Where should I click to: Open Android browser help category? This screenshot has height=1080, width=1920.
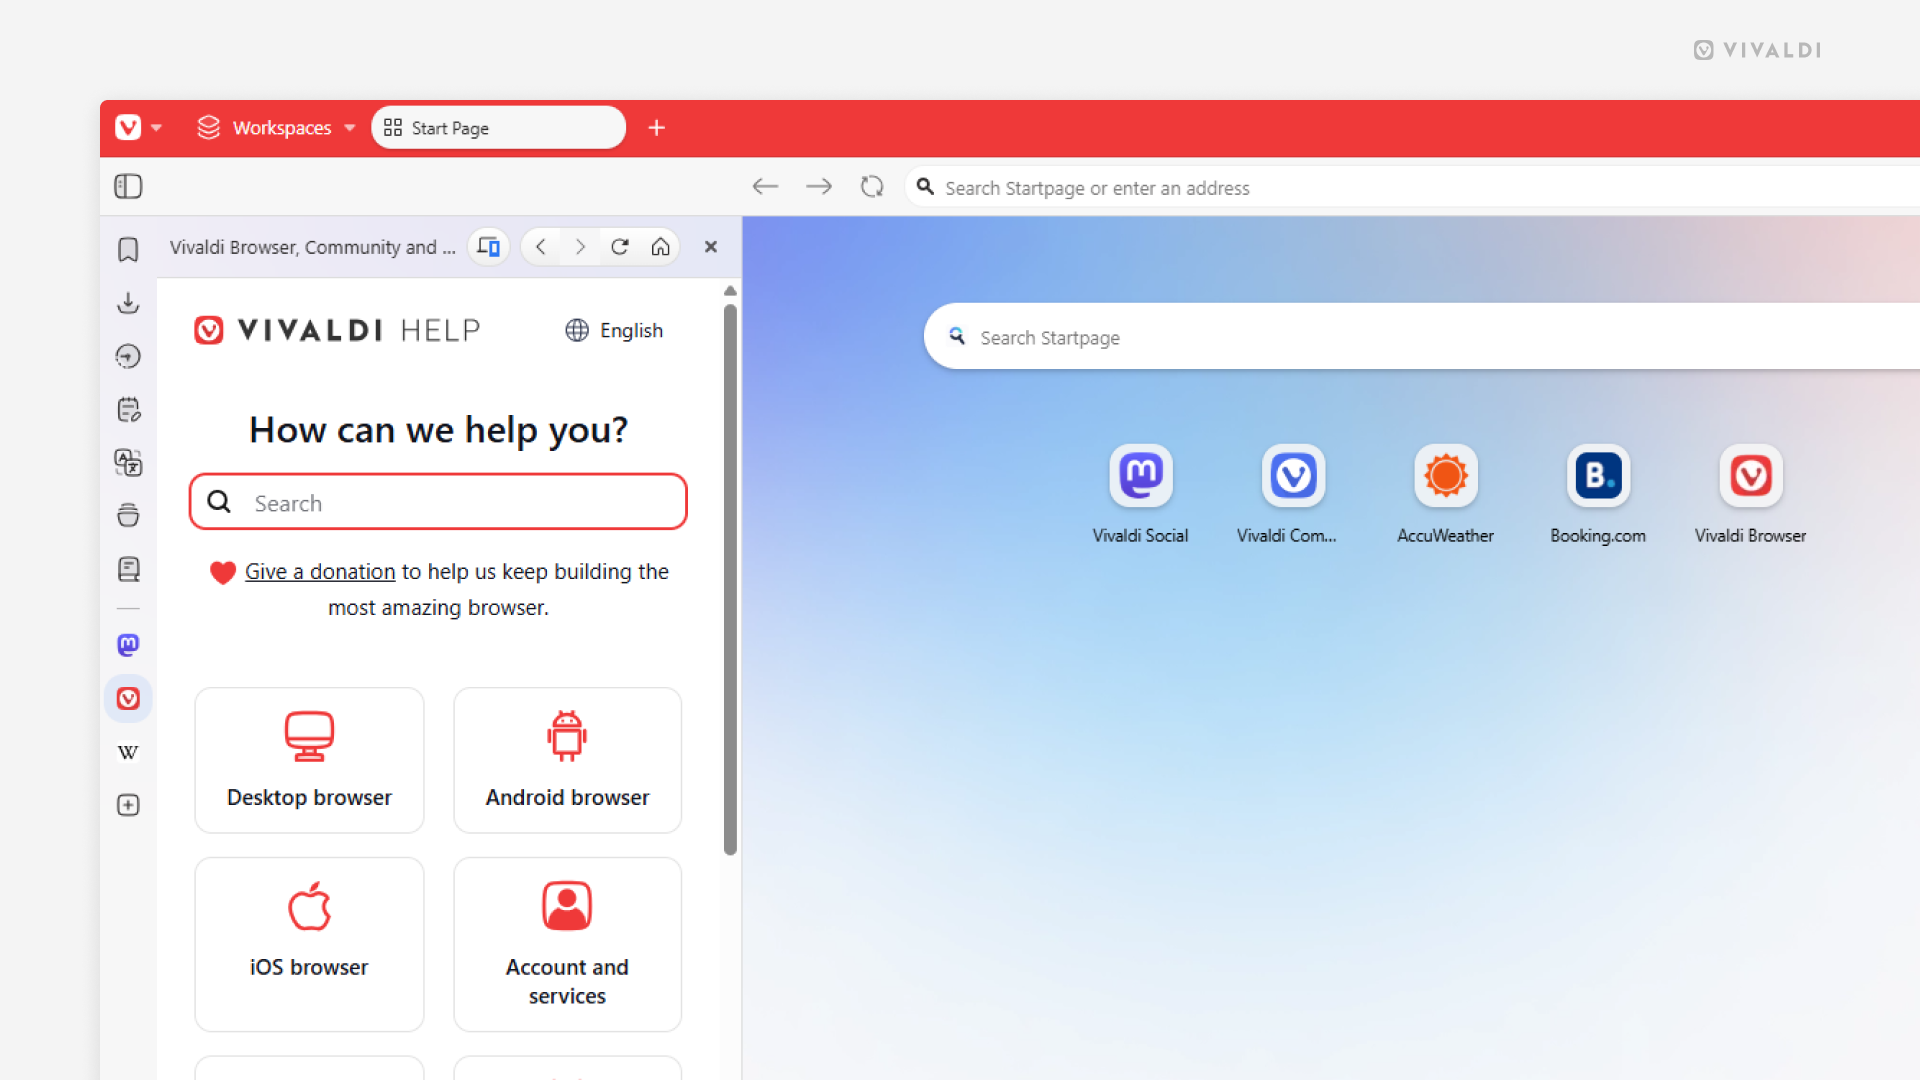pos(567,760)
